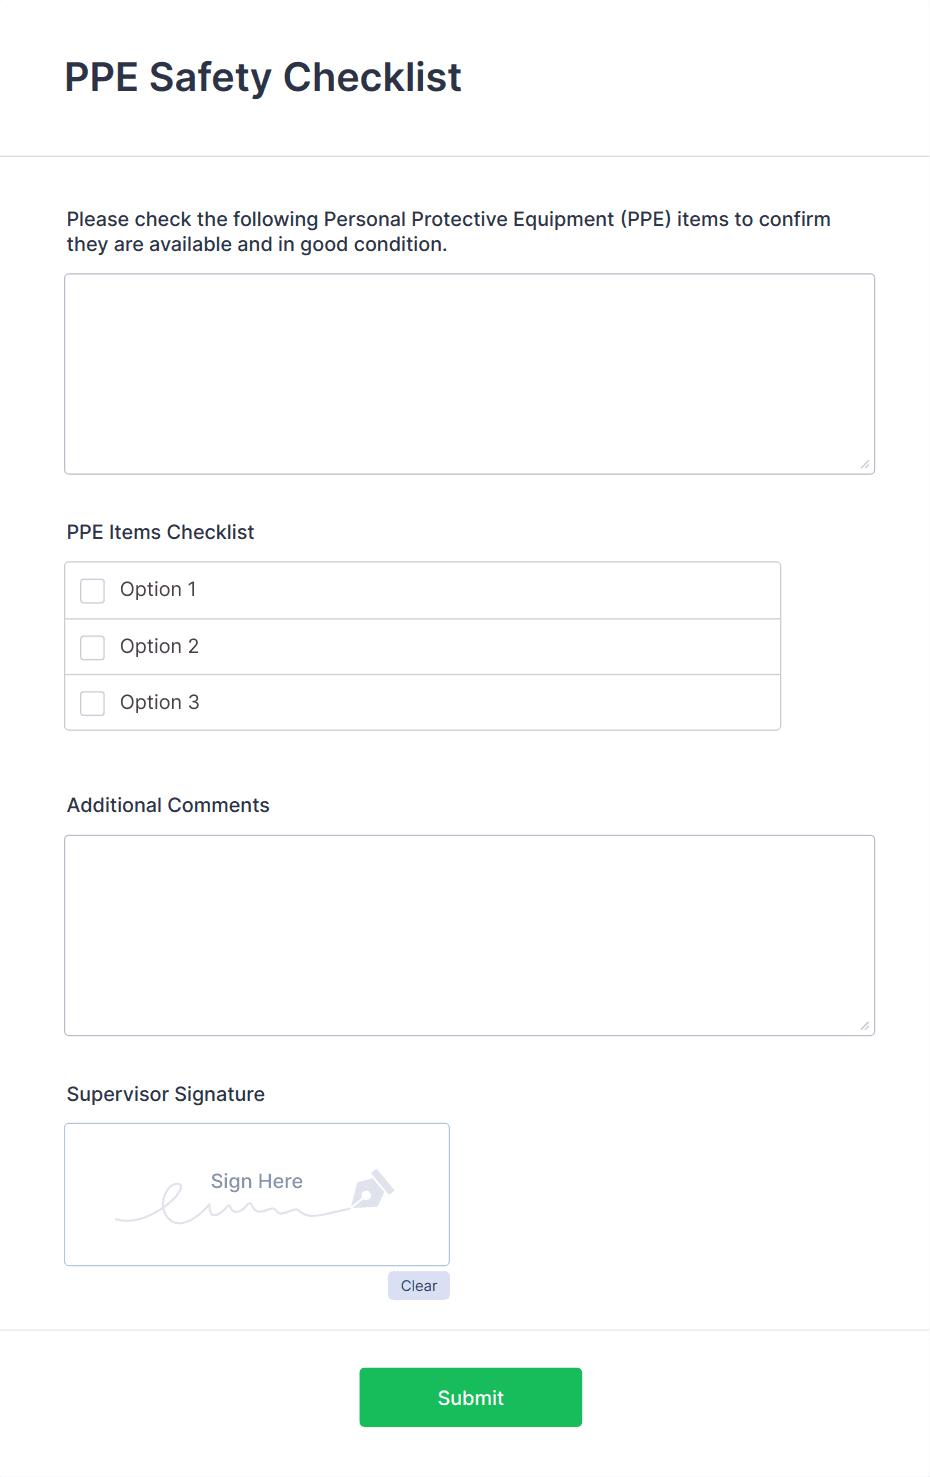Click the PPE Safety Checklist heading
Viewport: 930px width, 1477px height.
(x=263, y=77)
